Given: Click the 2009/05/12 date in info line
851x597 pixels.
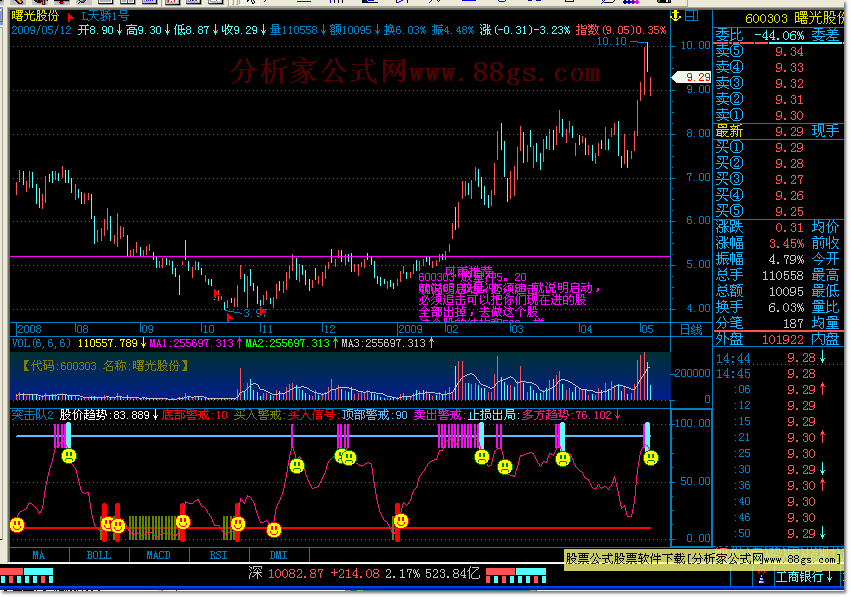Looking at the screenshot, I should click(41, 30).
